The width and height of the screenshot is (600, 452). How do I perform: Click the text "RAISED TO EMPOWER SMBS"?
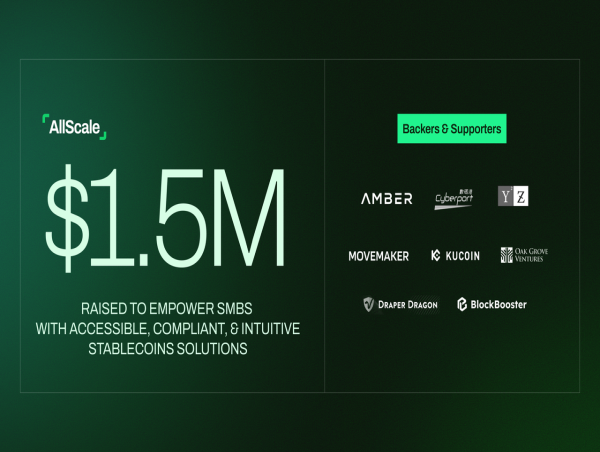click(x=167, y=308)
